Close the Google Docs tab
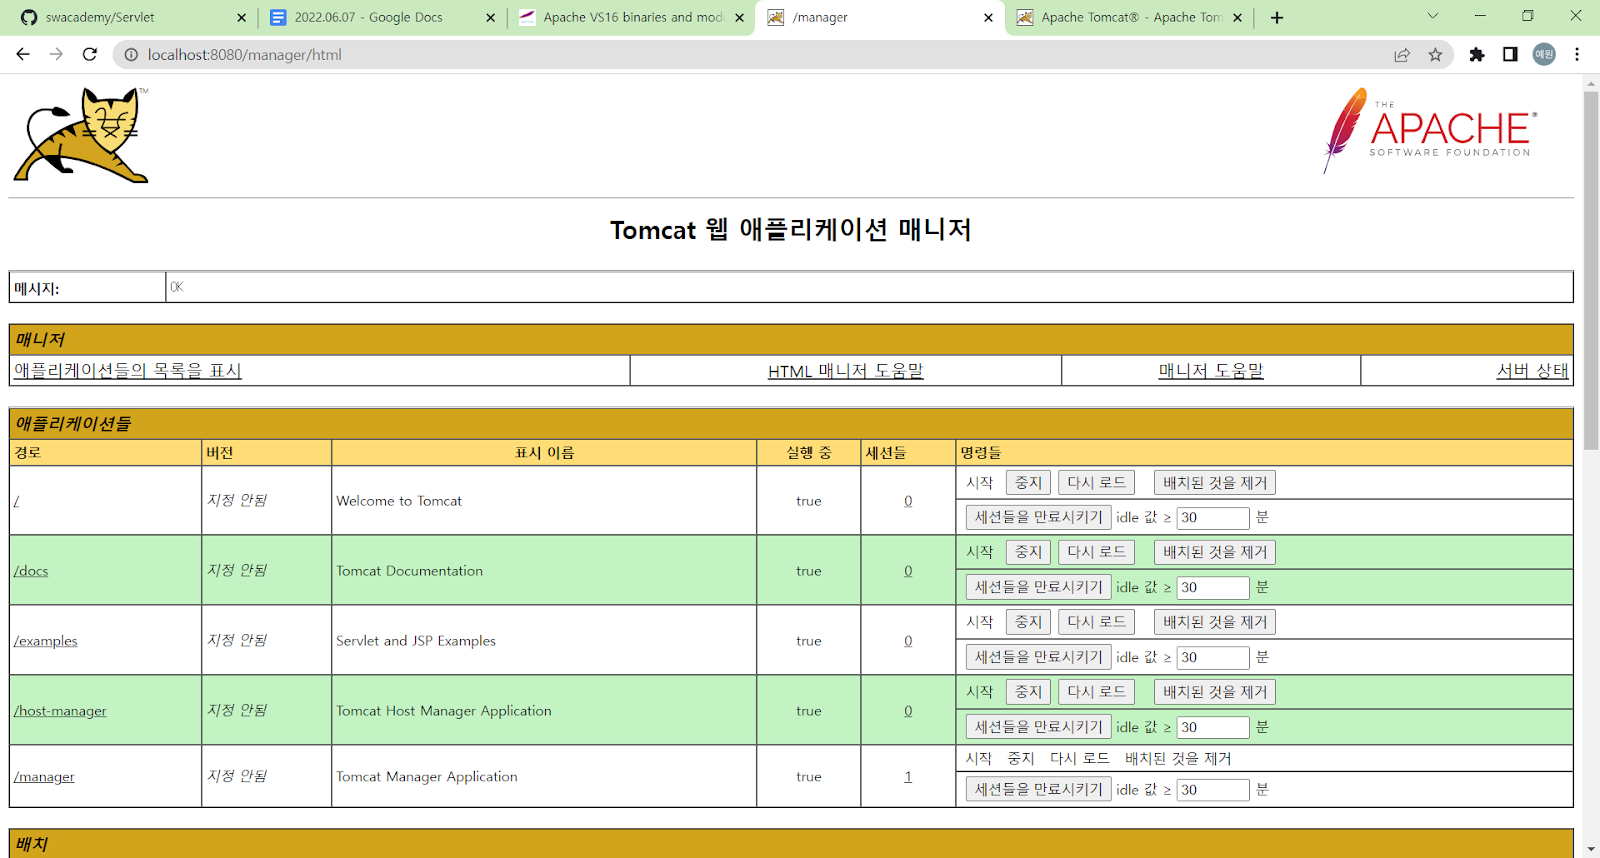Screen dimensions: 1600x858 (x=490, y=18)
